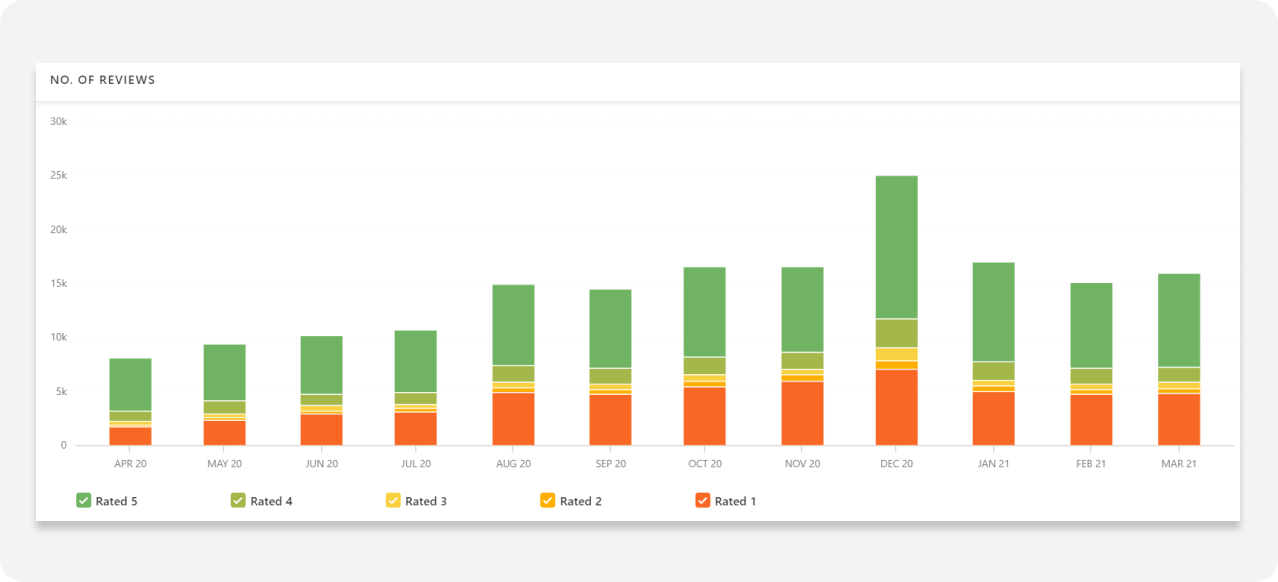
Task: Click the JUL 20 axis label
Action: point(416,464)
